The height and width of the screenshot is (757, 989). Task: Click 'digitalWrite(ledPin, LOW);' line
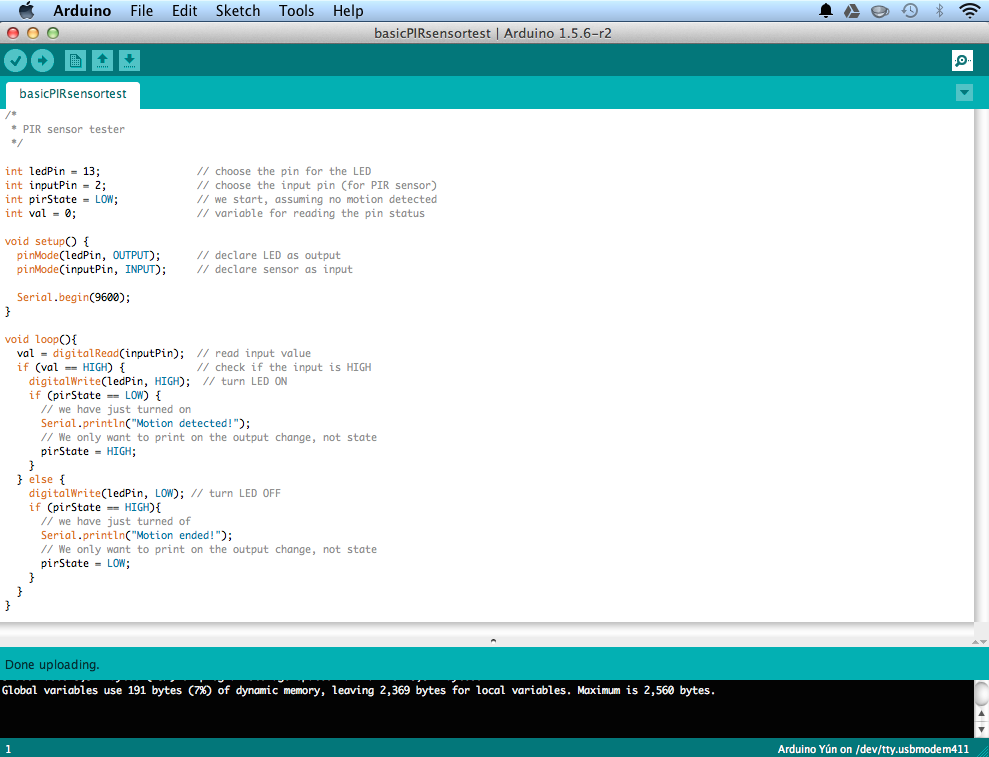(x=107, y=493)
